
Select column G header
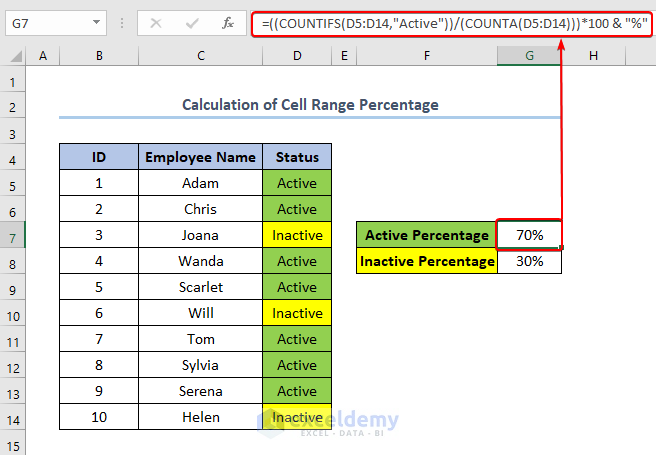529,58
